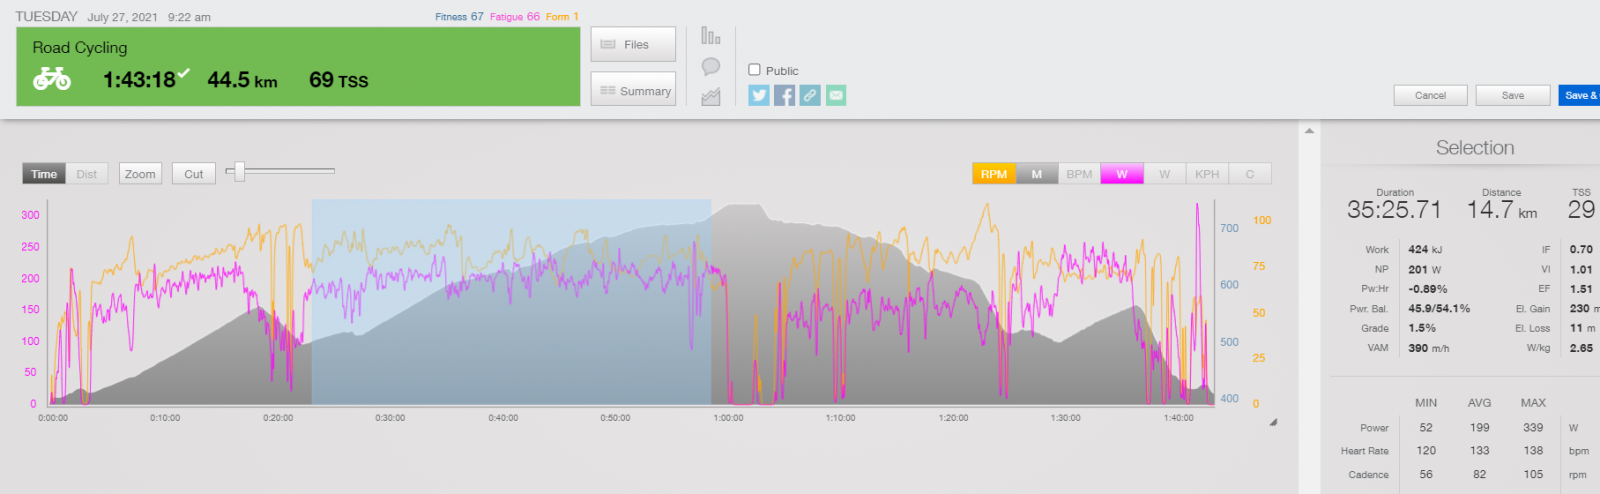
Task: Switch chart axis to Dist
Action: (x=87, y=174)
